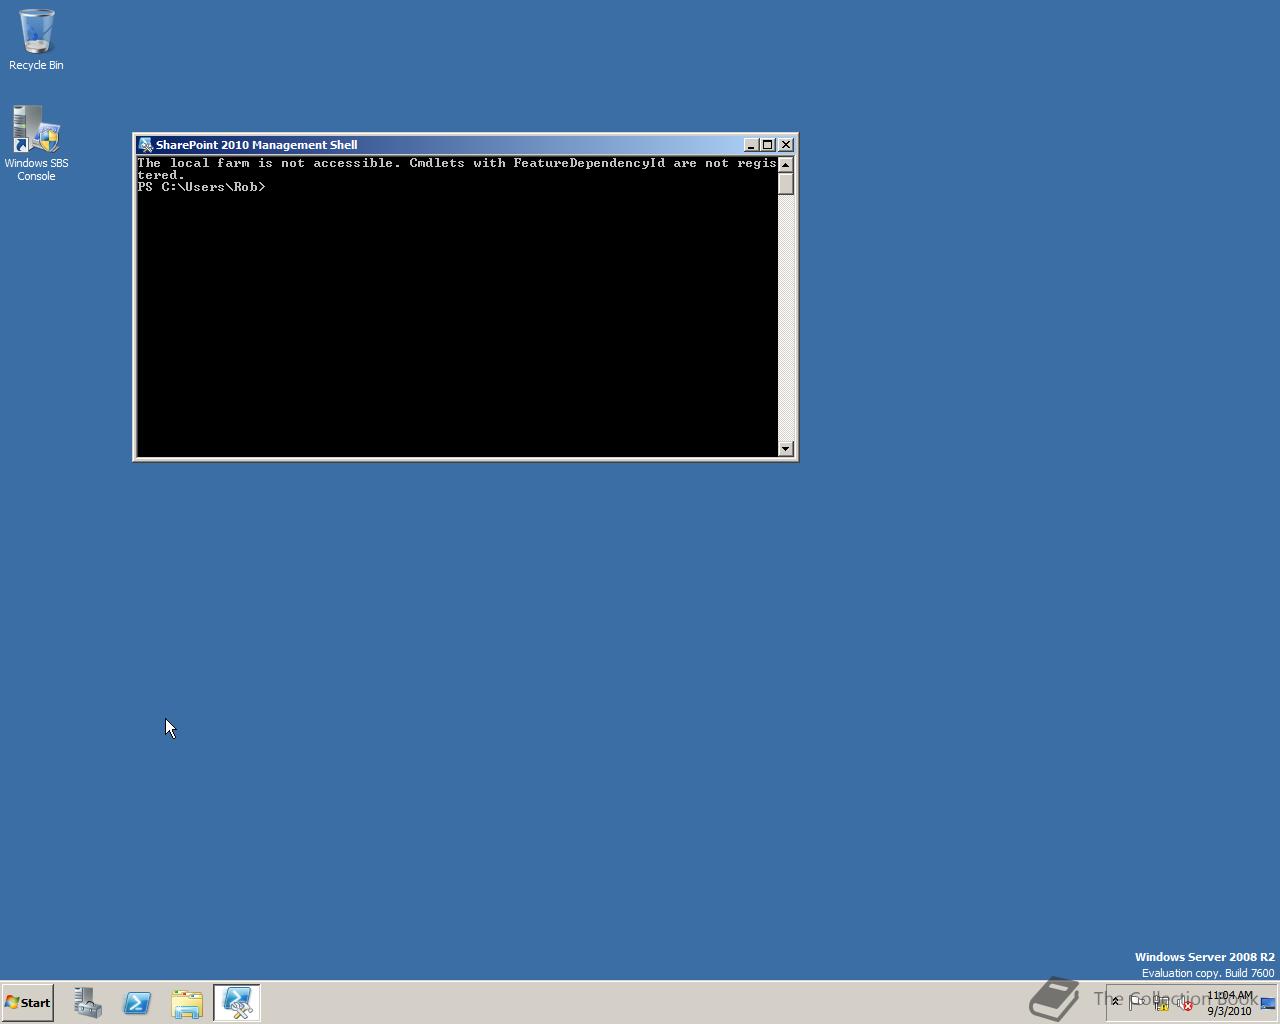The height and width of the screenshot is (1024, 1280).
Task: Launch Server Manager from the taskbar
Action: [x=87, y=1002]
